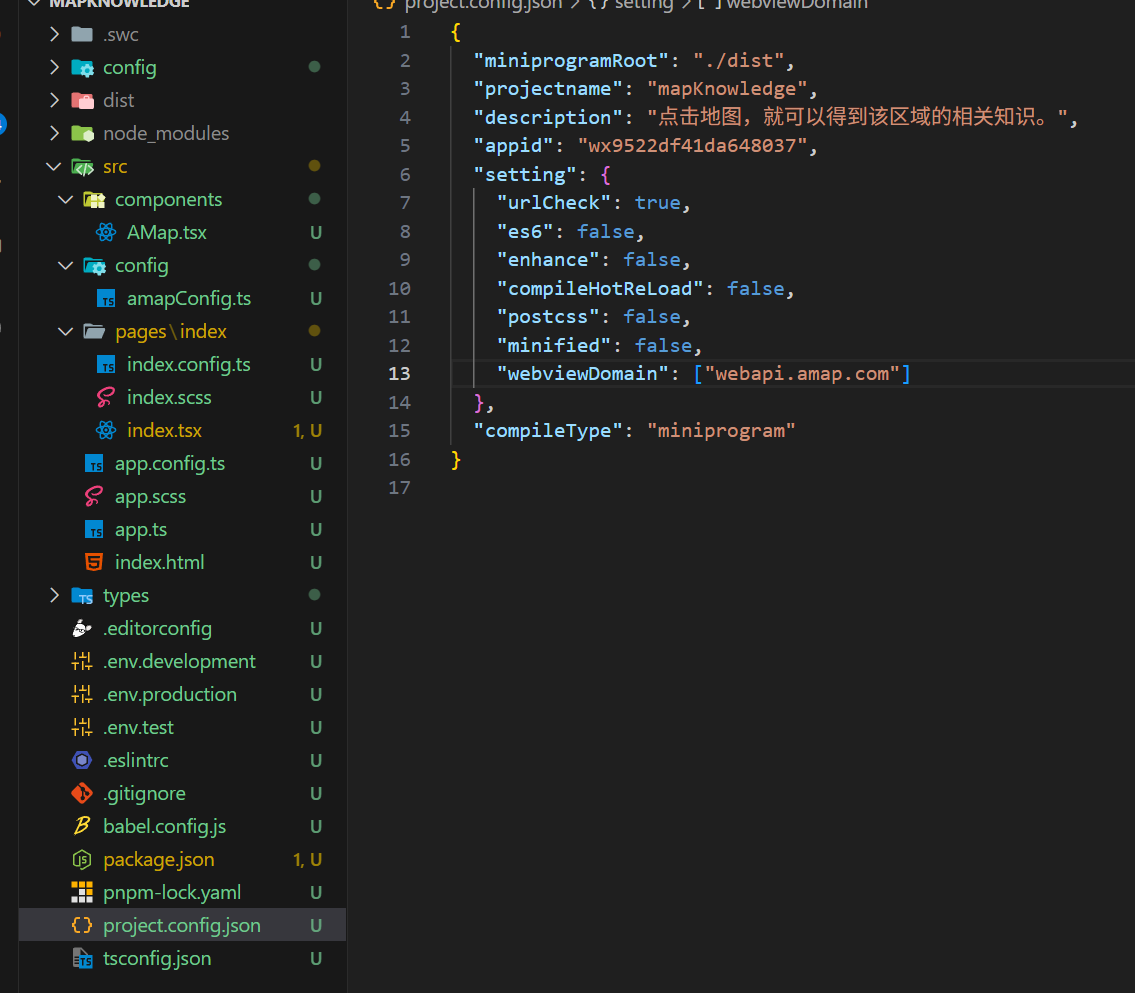
Task: Open index.config.ts file
Action: (x=189, y=364)
